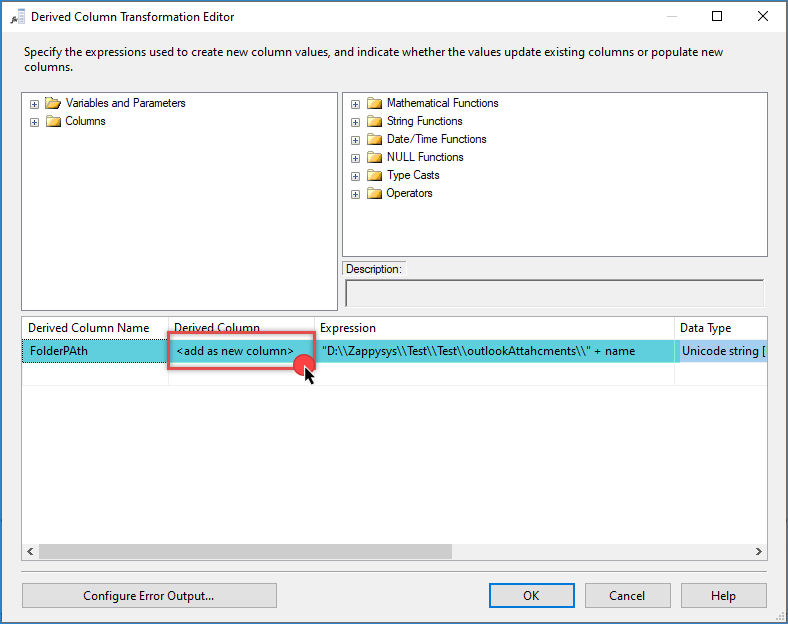This screenshot has height=624, width=788.
Task: Open Configure Error Output dialog
Action: point(149,595)
